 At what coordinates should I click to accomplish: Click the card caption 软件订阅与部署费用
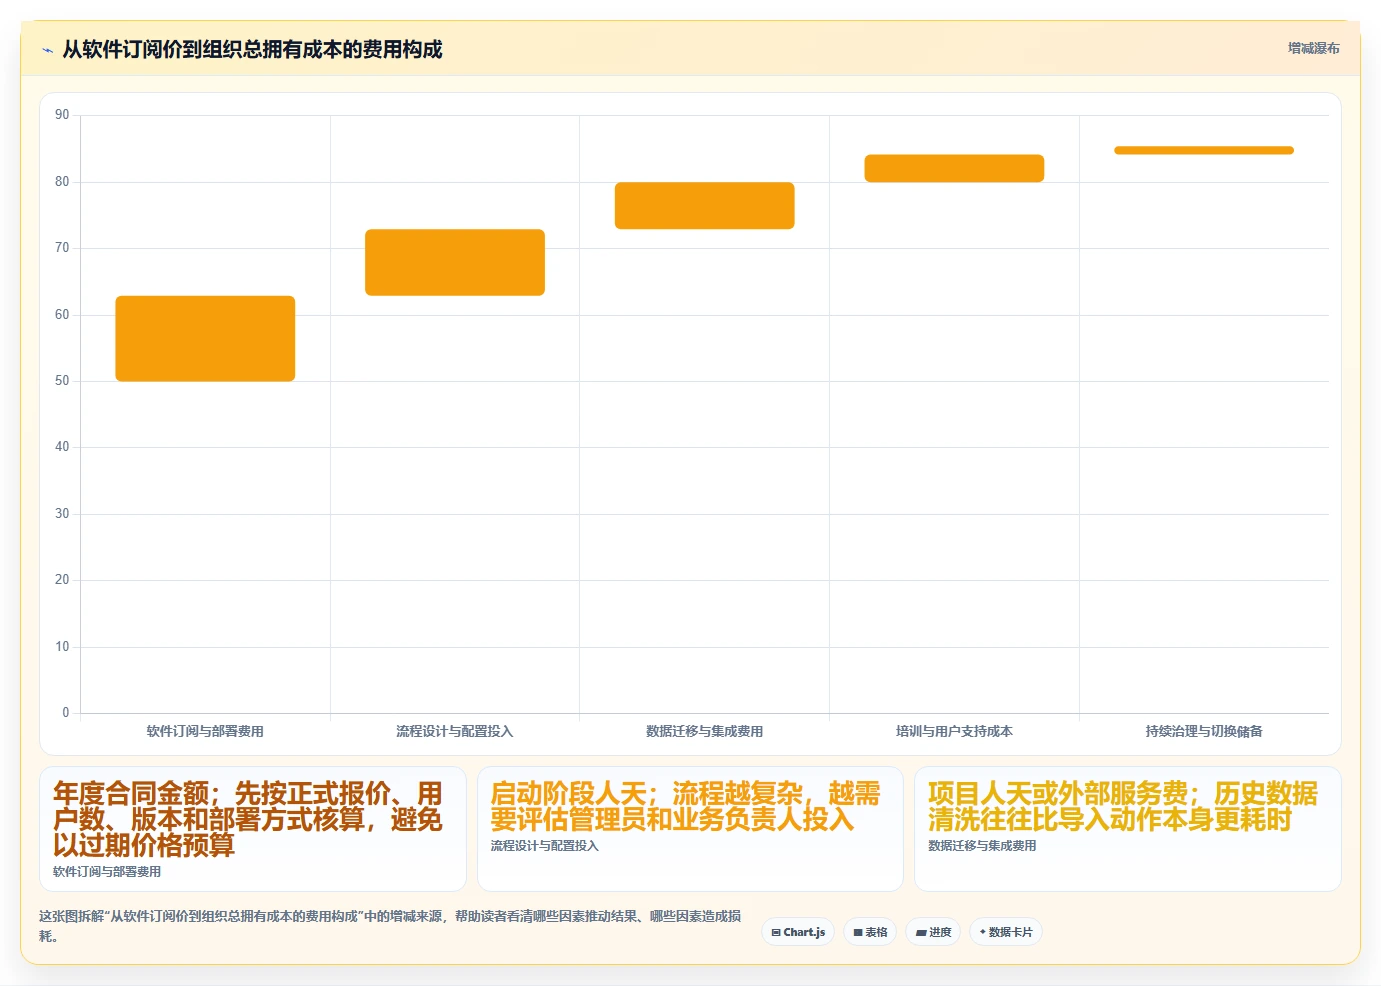click(x=107, y=871)
